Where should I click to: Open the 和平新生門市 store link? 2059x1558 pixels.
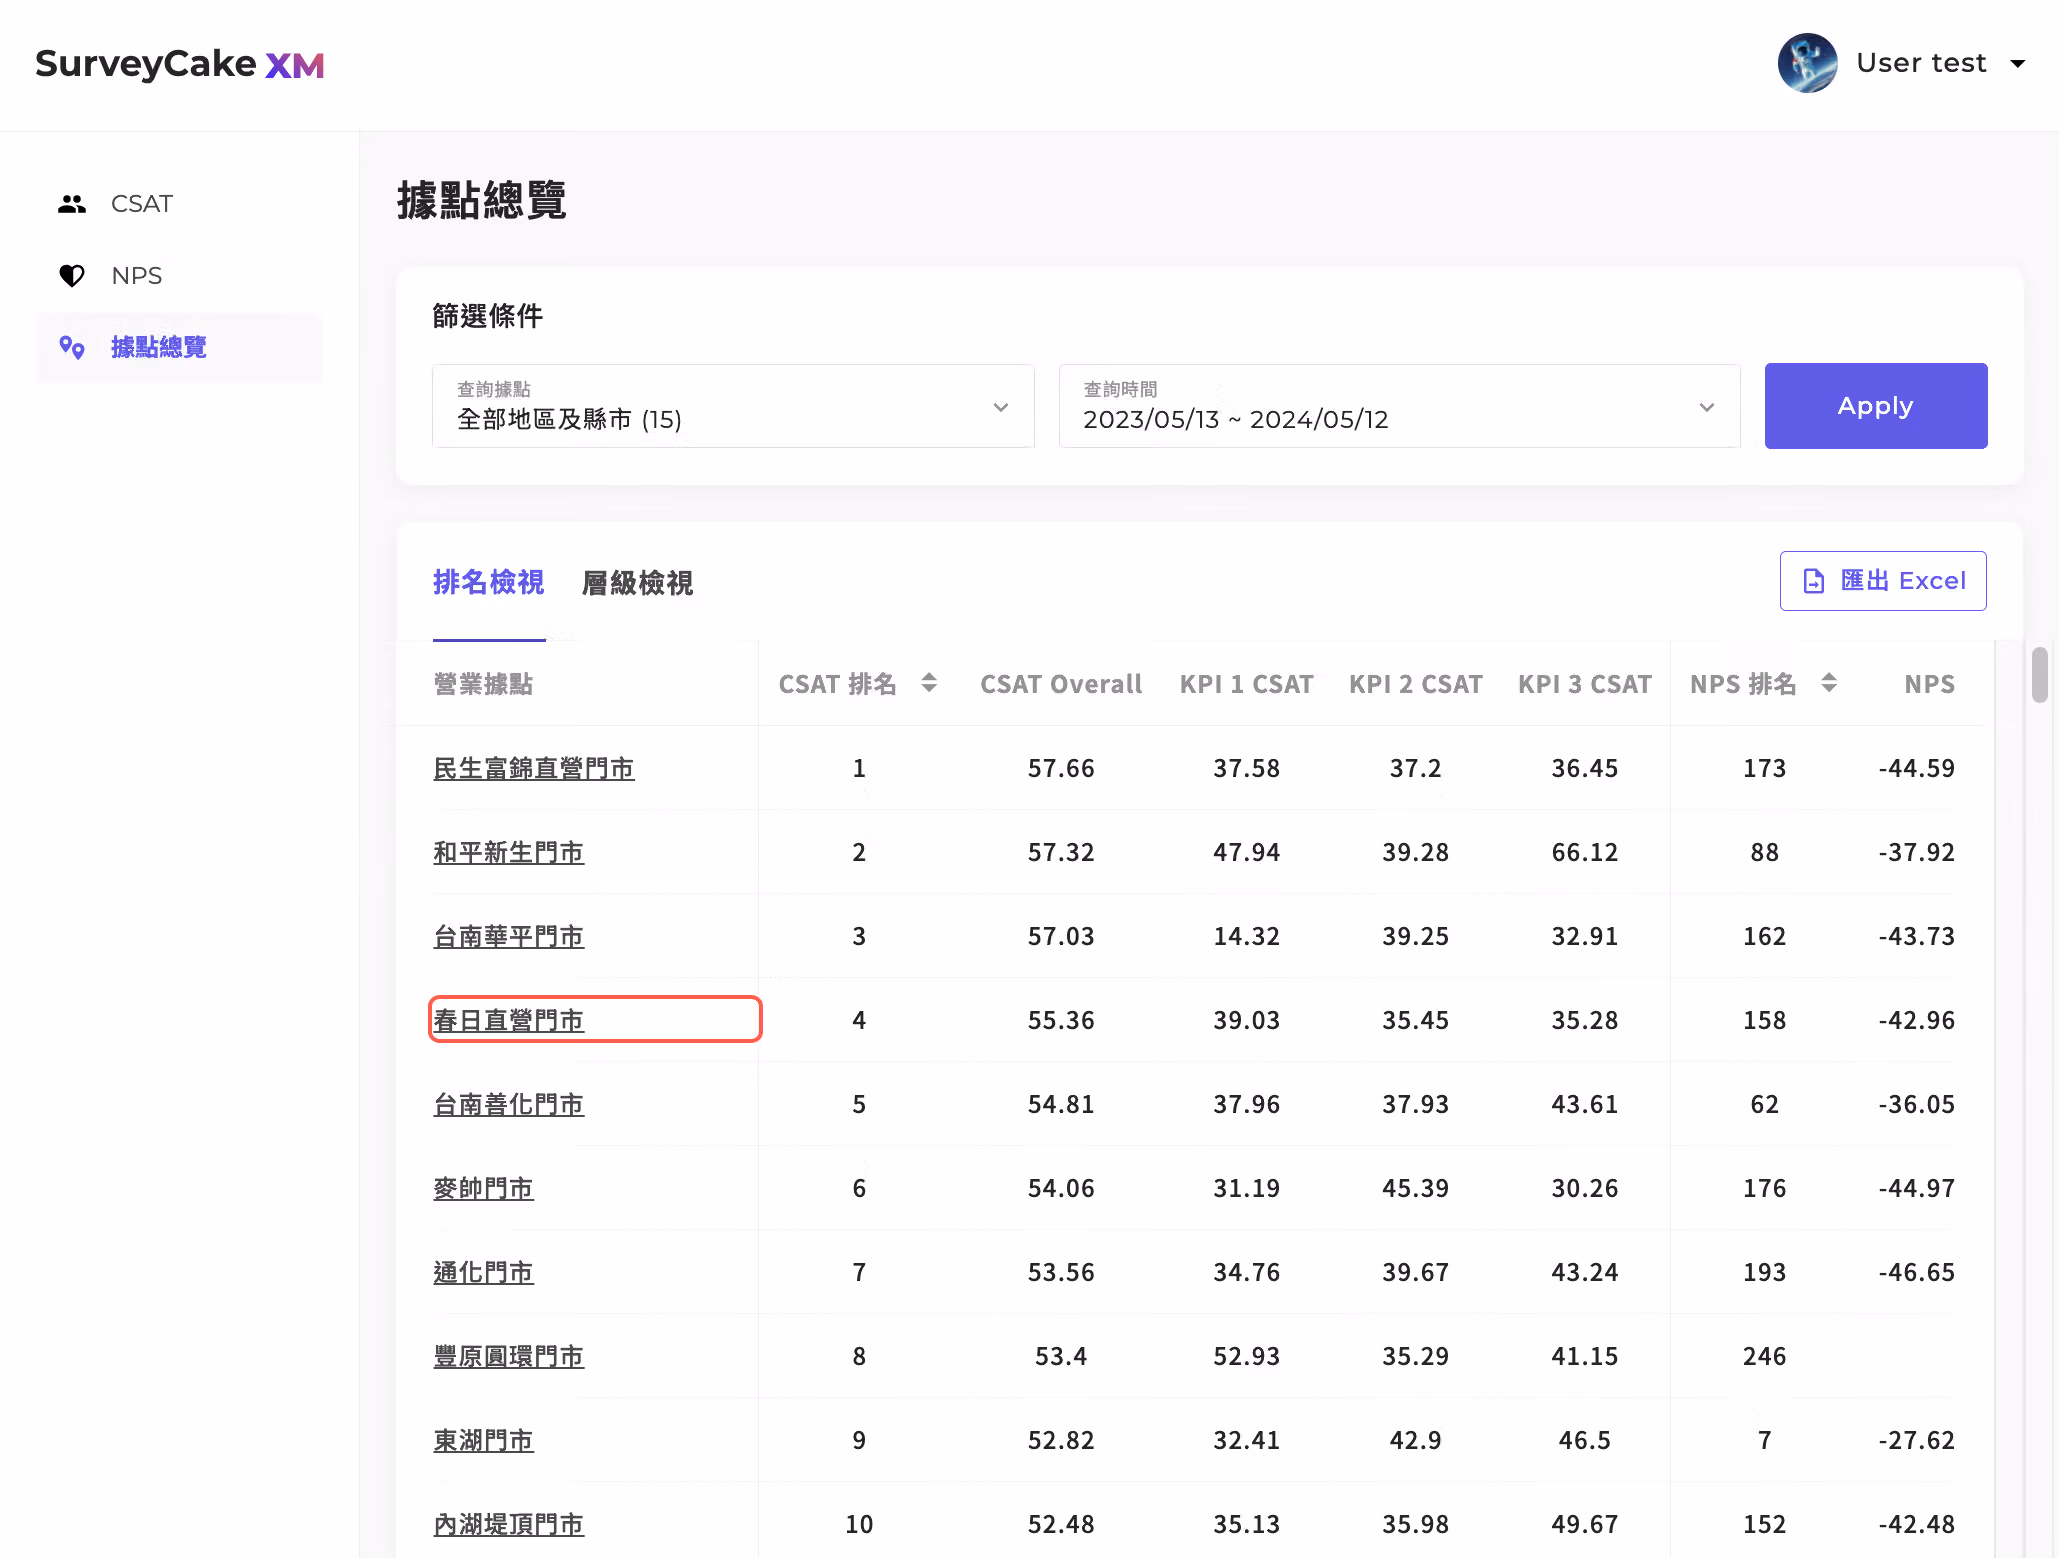point(509,853)
